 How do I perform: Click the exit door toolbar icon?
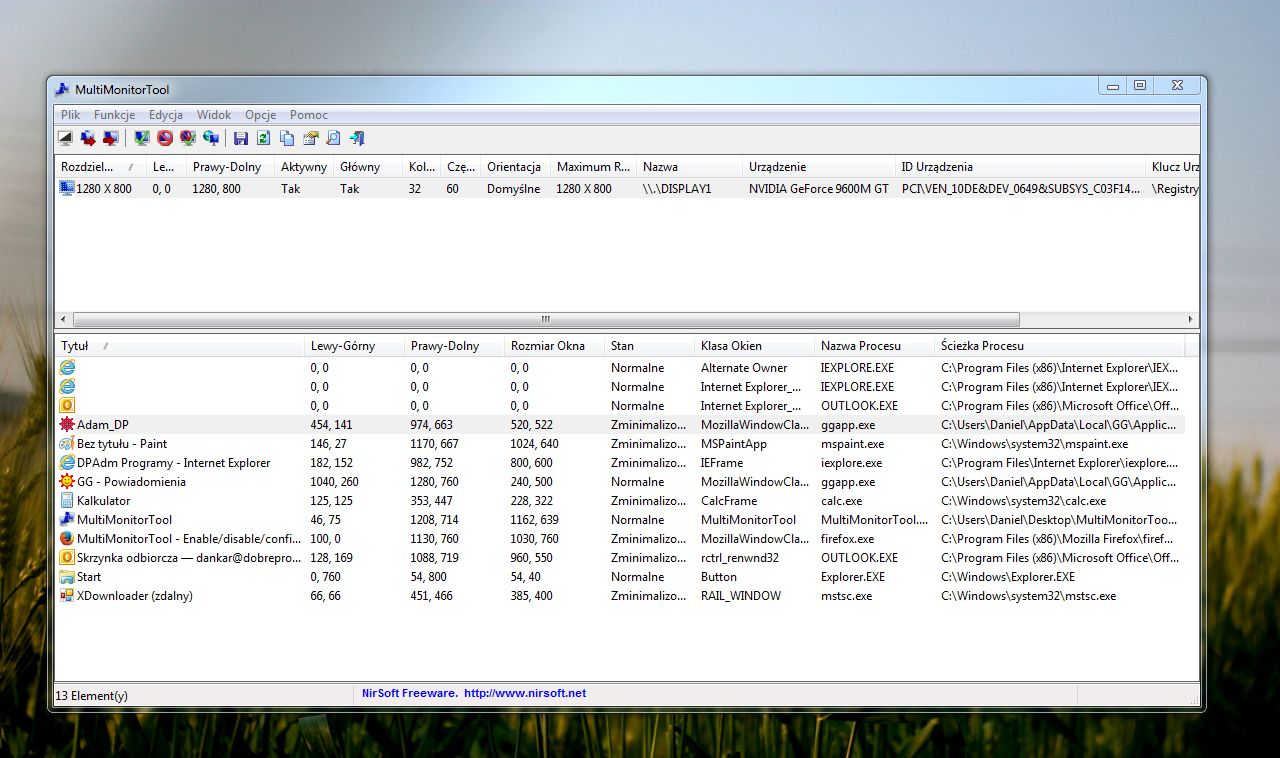click(x=357, y=138)
